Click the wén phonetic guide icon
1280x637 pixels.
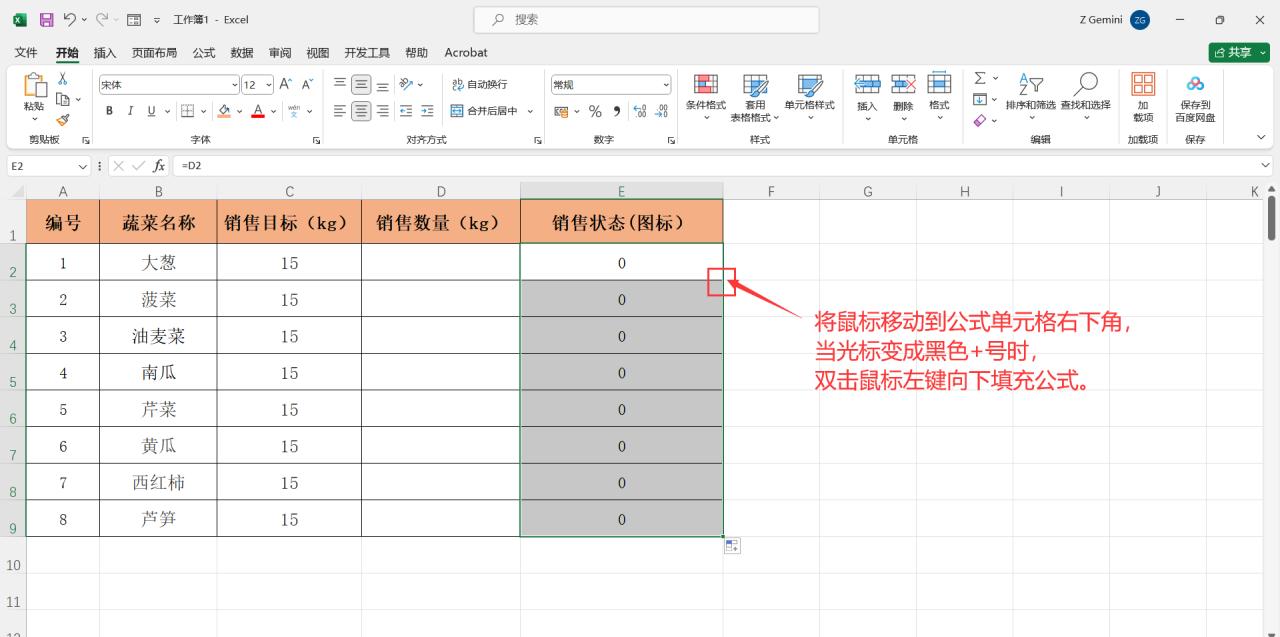[294, 111]
